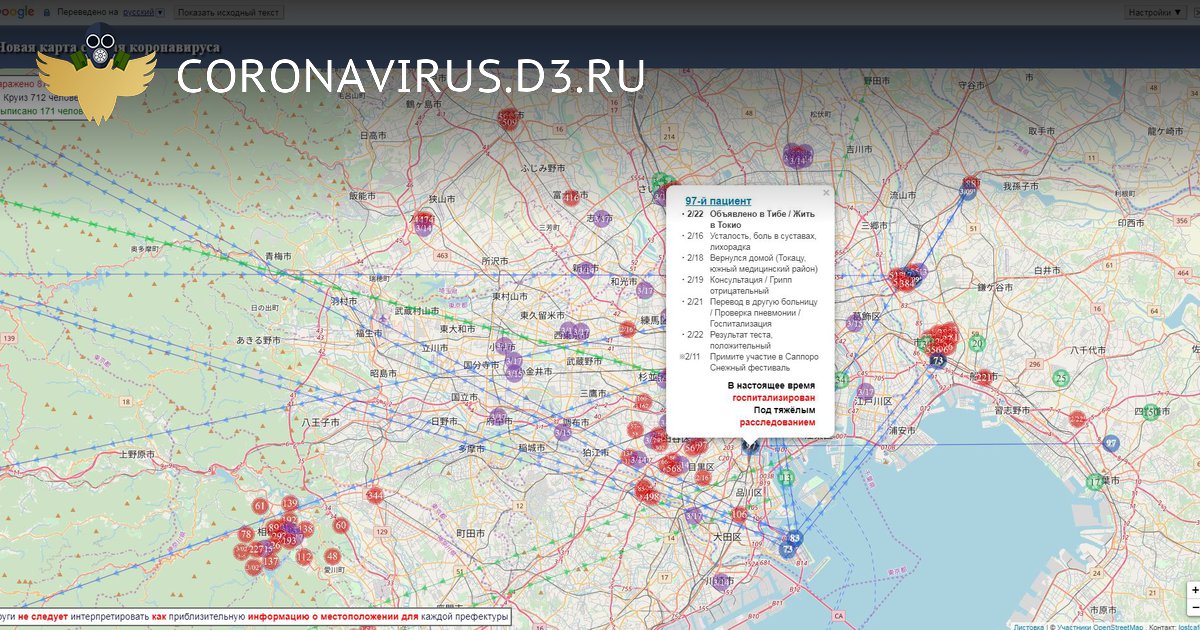This screenshot has width=1200, height=630.
Task: Click the green marker numbered 17
Action: [1096, 482]
